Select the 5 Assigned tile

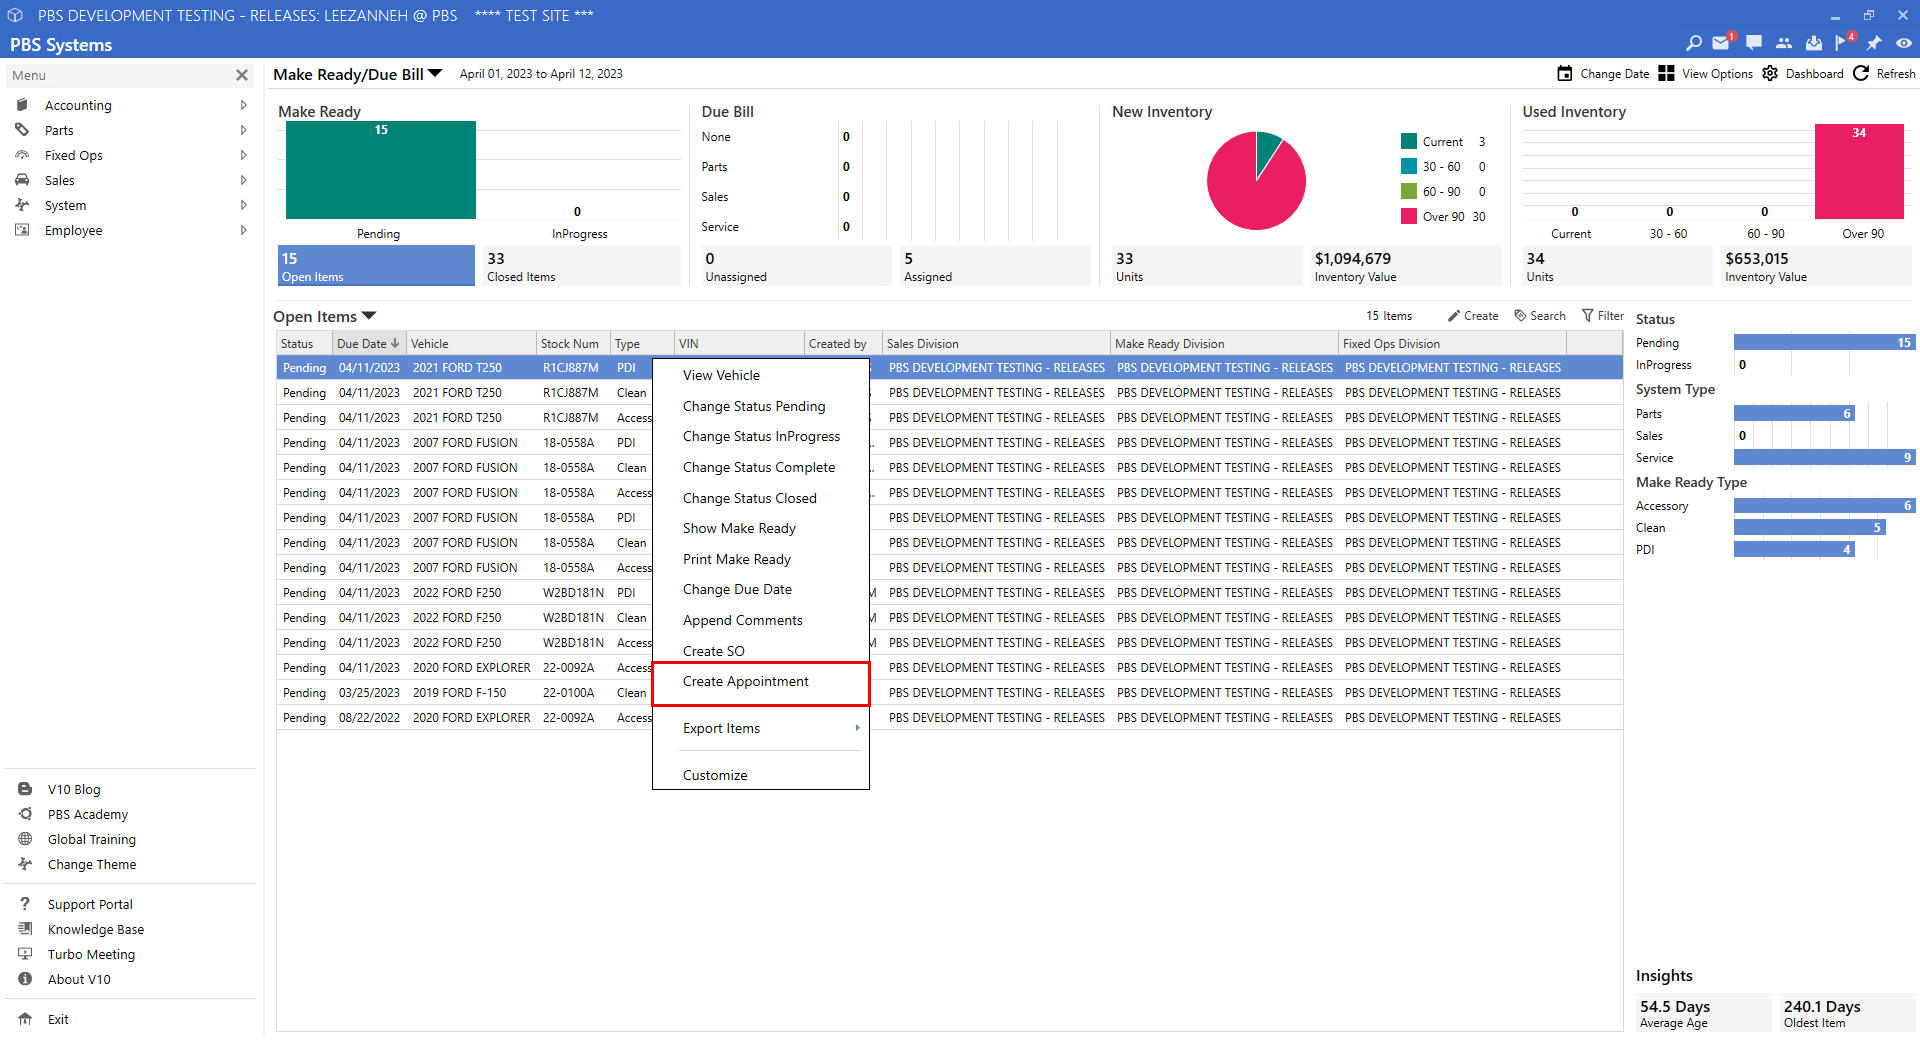point(995,266)
